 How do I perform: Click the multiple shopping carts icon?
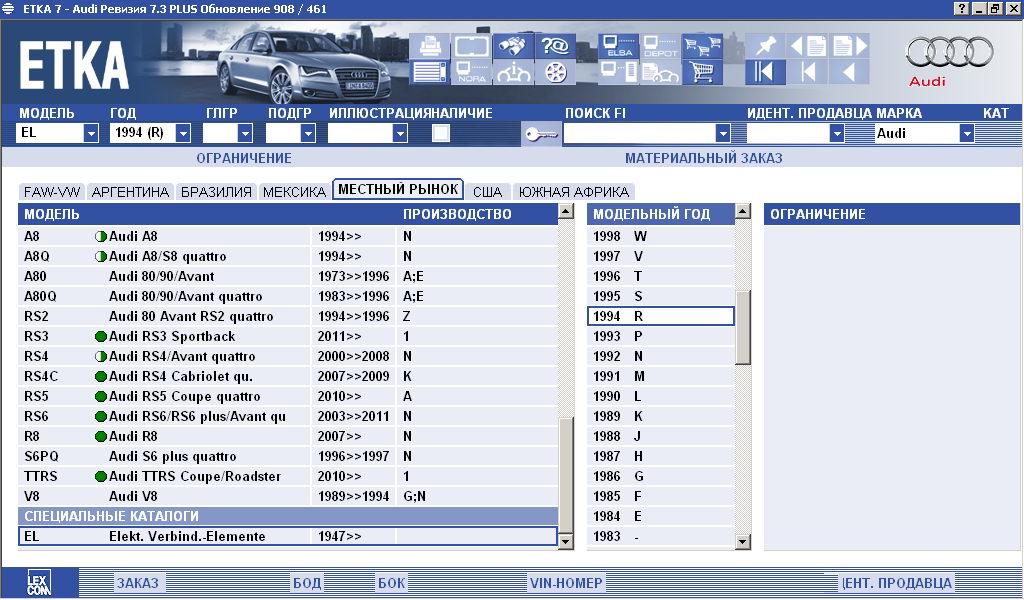click(x=702, y=46)
